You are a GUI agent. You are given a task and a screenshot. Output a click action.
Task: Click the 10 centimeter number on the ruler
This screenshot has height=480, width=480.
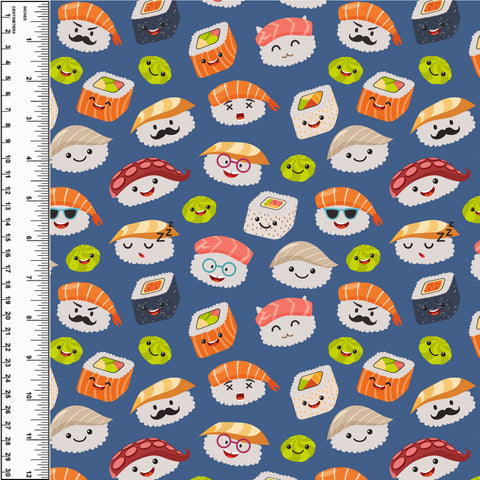click(7, 159)
